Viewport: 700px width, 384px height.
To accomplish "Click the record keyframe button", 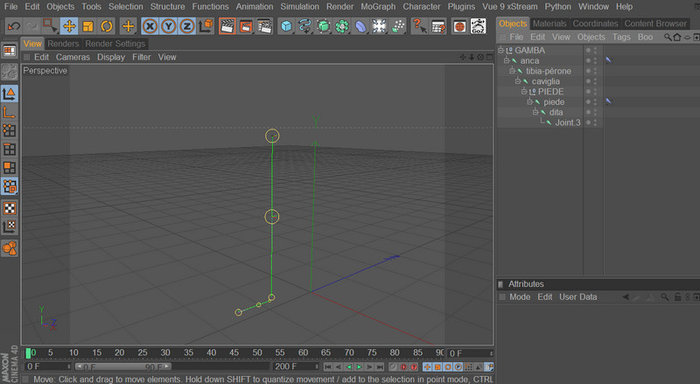I will [x=404, y=367].
